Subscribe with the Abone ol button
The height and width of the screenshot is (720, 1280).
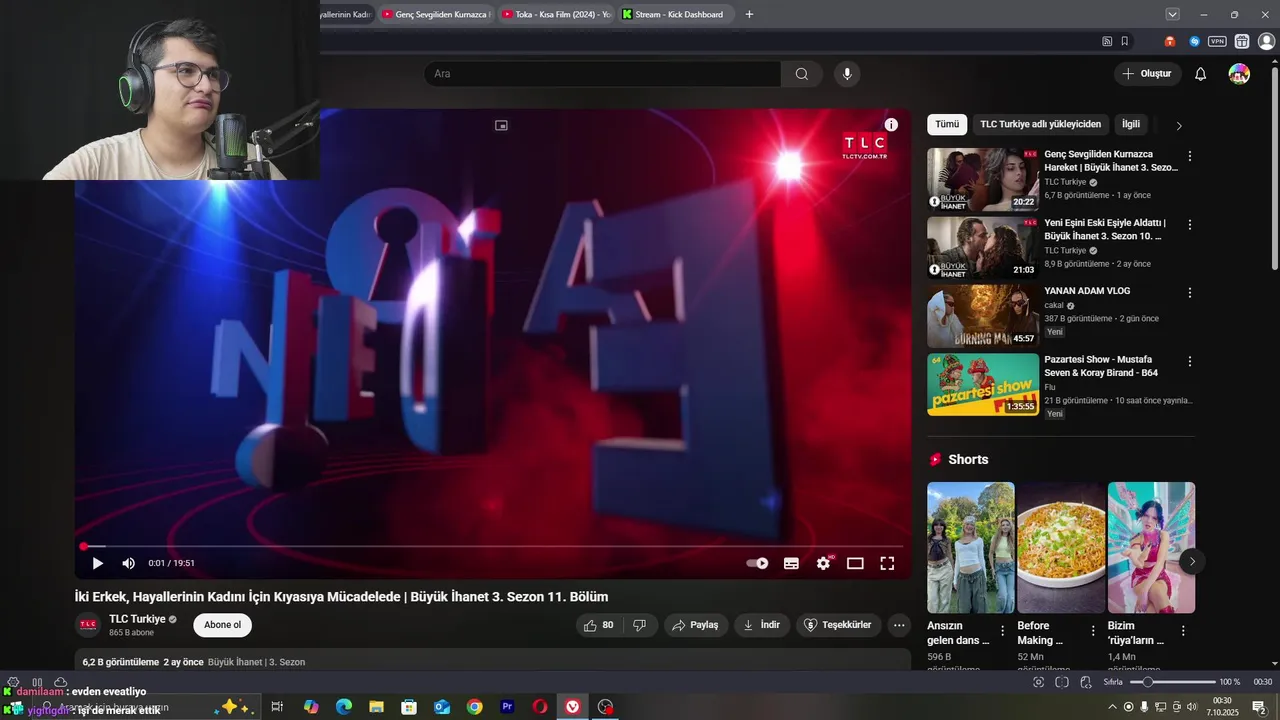[222, 625]
